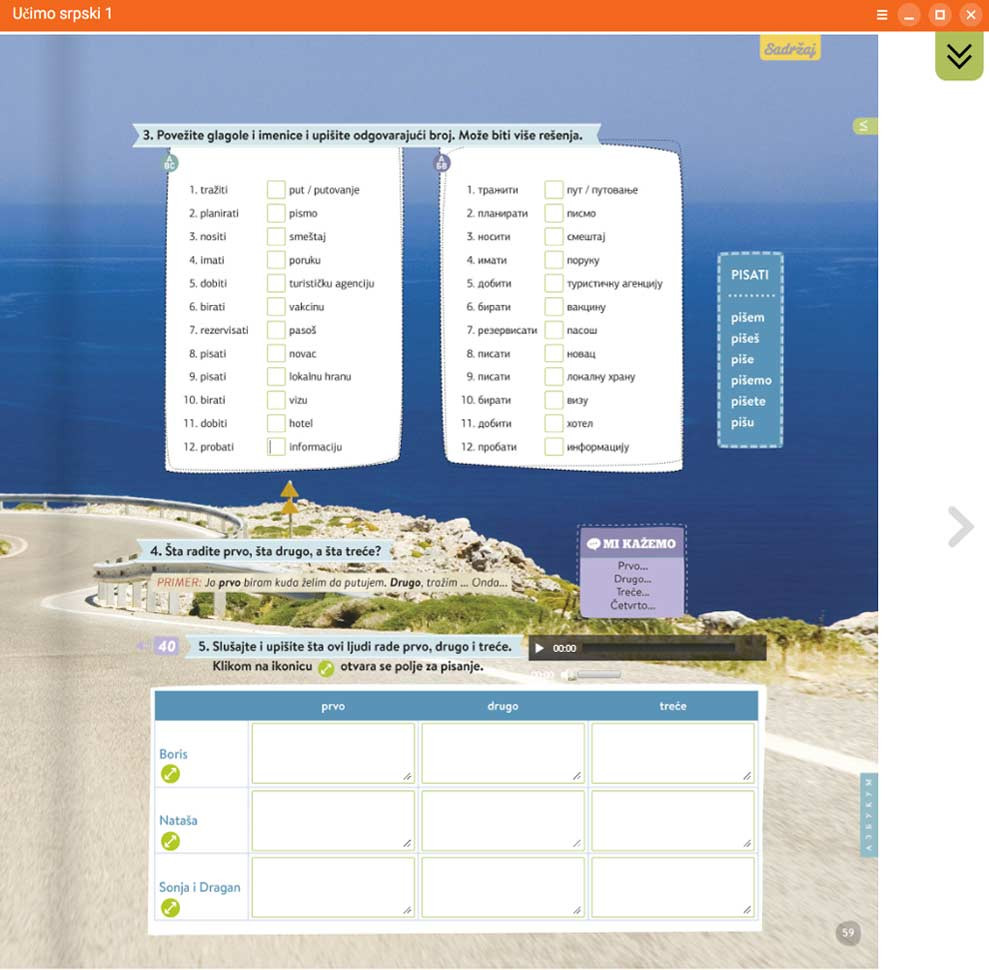The height and width of the screenshot is (970, 989).
Task: Click the audio track 40 badge
Action: (166, 647)
